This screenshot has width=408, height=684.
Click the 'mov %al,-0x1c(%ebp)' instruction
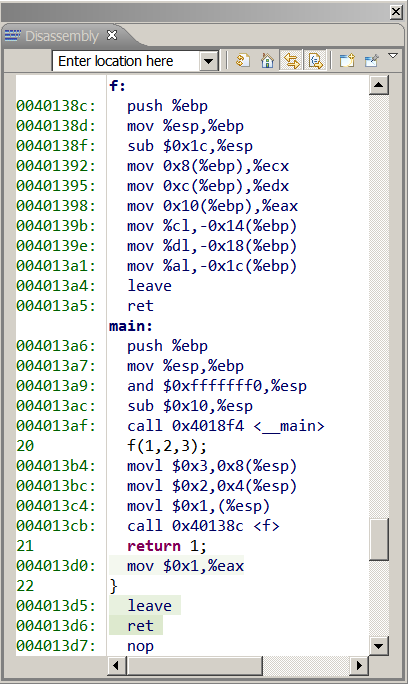(212, 266)
